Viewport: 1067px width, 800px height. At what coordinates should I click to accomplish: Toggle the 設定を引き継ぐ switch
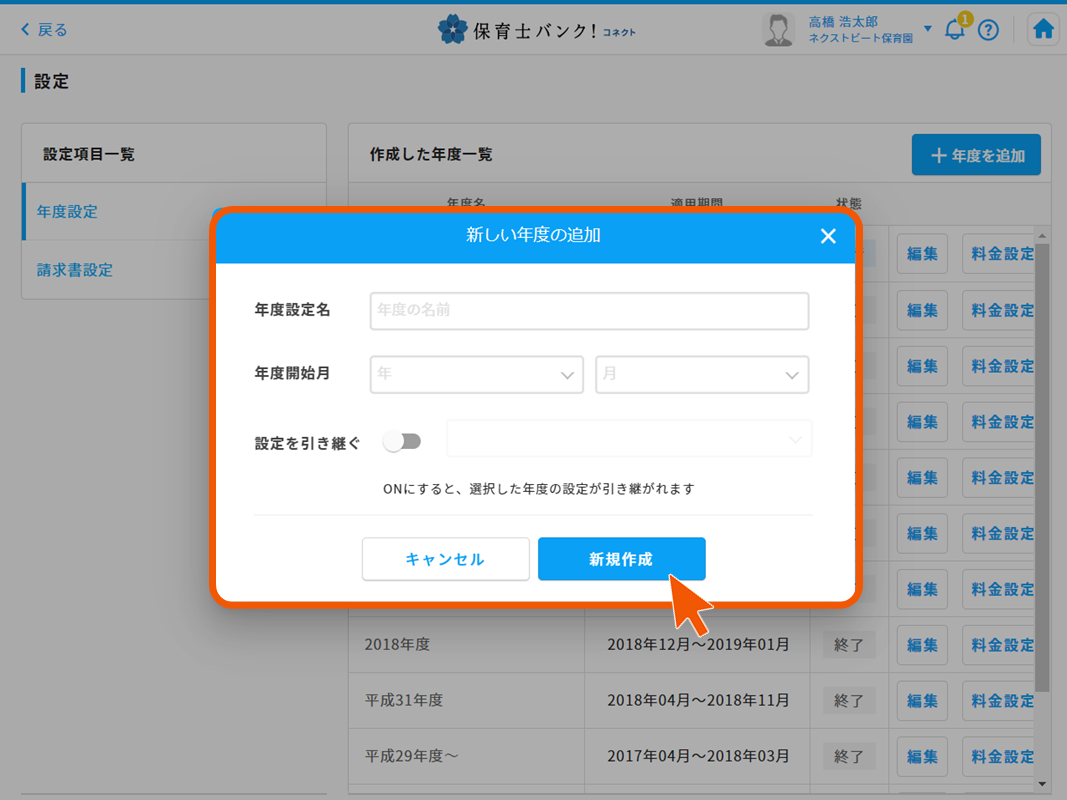(x=402, y=441)
